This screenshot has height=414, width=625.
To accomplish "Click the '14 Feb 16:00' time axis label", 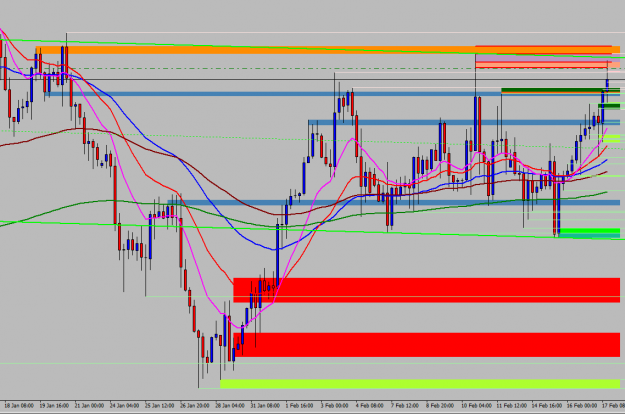I will (x=546, y=406).
